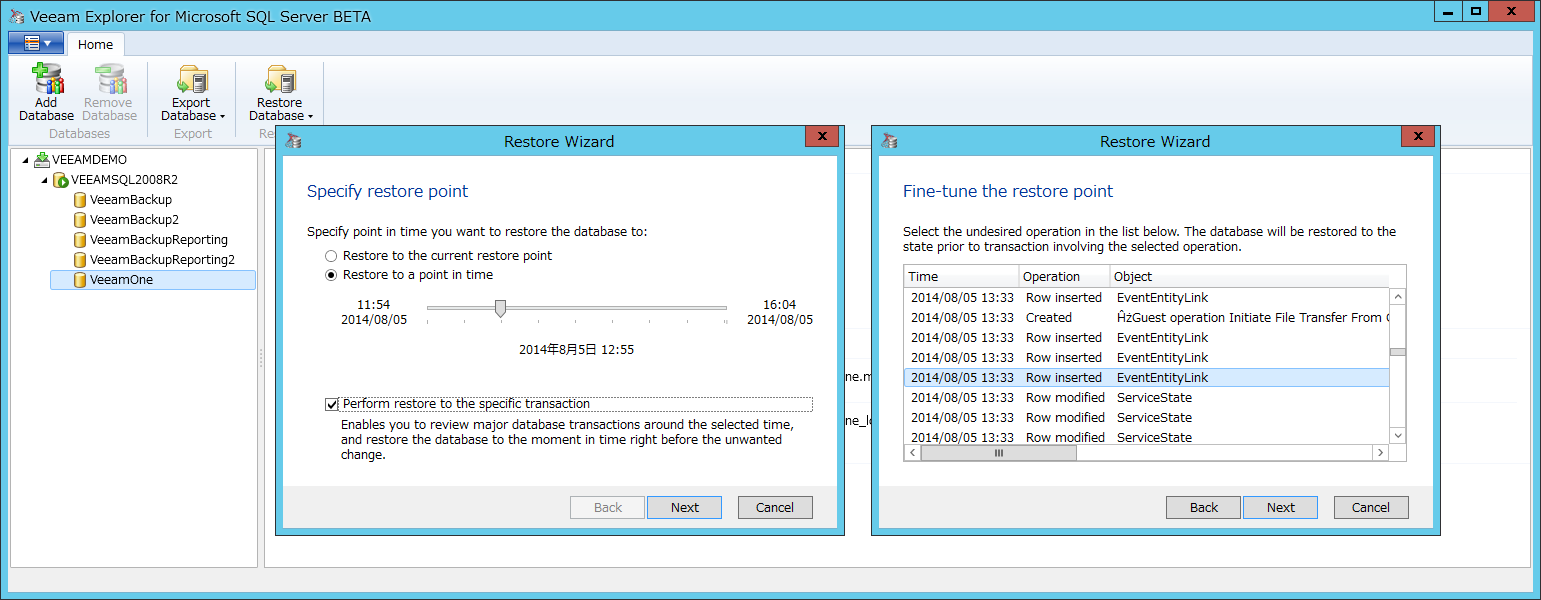Click the Export Database icon

pyautogui.click(x=191, y=79)
